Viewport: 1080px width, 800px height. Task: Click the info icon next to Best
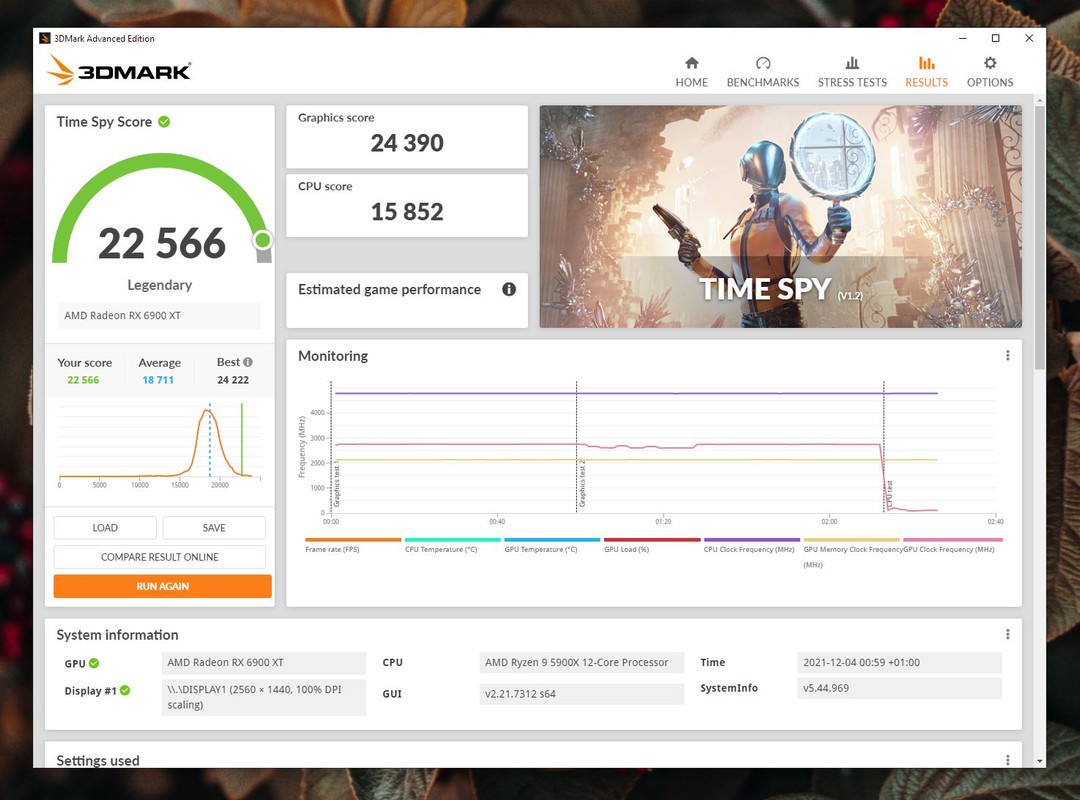pos(248,362)
